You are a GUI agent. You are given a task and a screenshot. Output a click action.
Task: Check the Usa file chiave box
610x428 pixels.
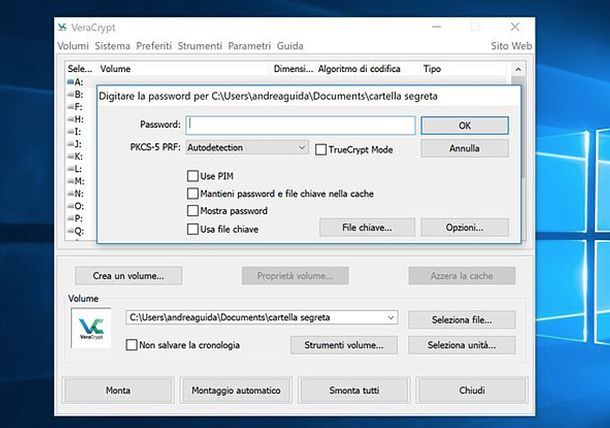193,229
